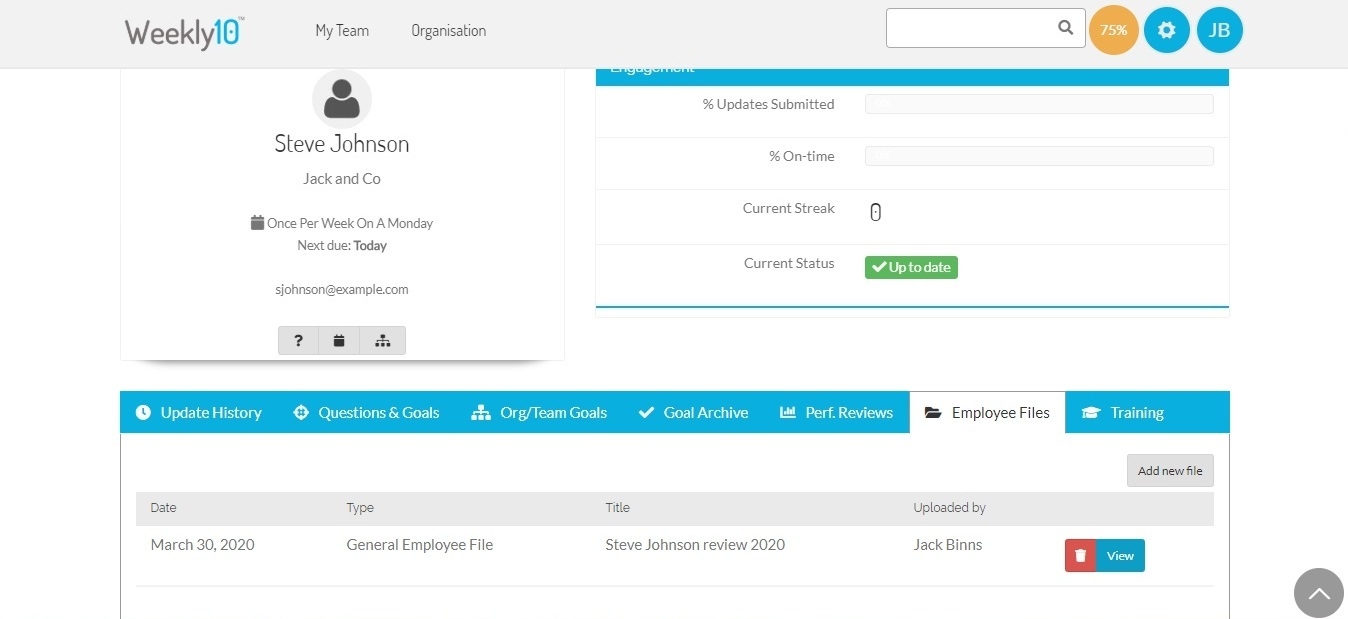Switch to Questions & Goals tab

click(366, 413)
